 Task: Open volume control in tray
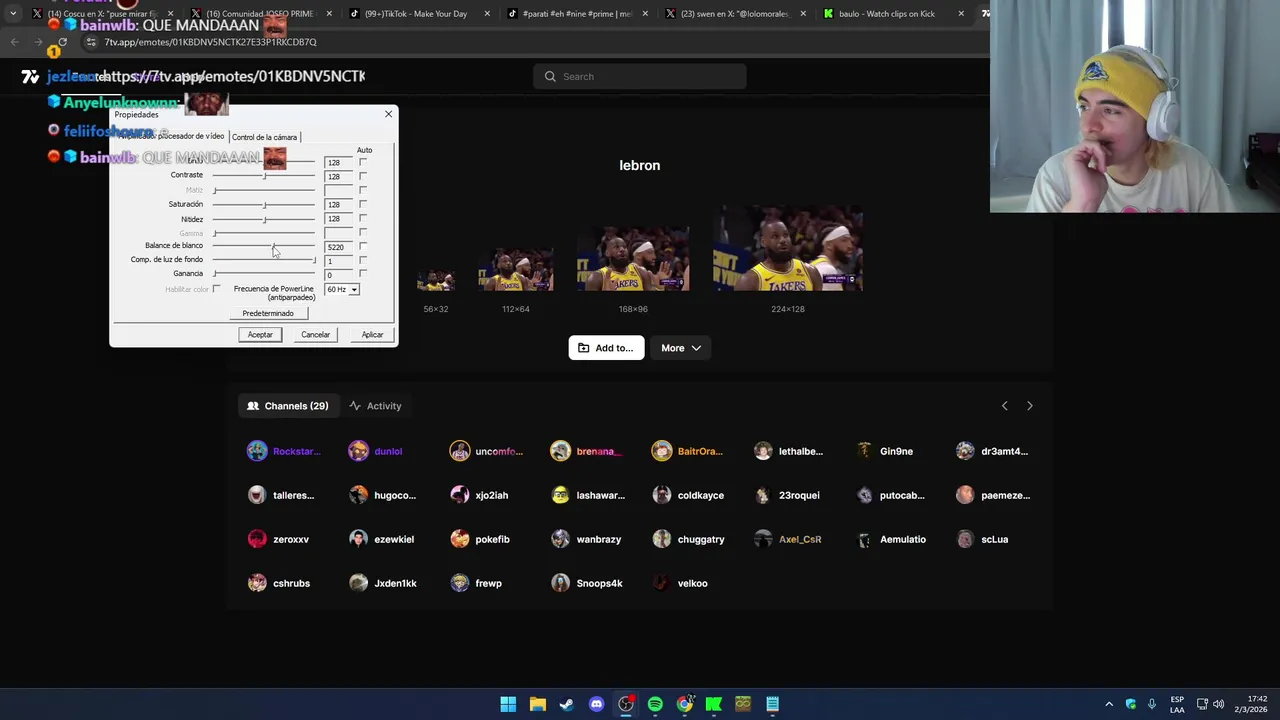pos(1218,704)
